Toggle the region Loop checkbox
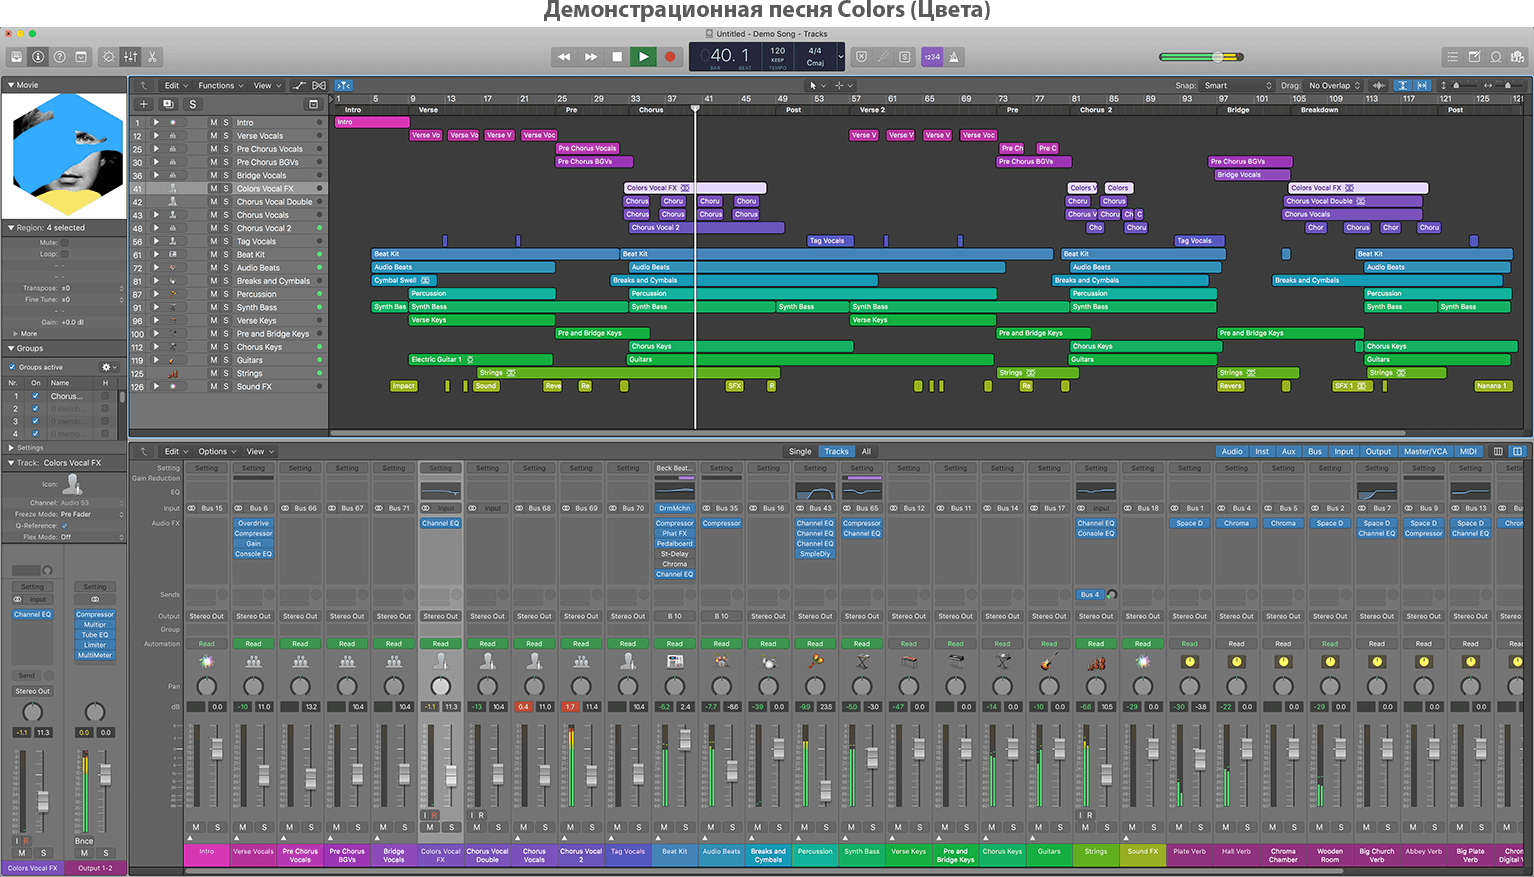This screenshot has height=877, width=1534. coord(65,254)
